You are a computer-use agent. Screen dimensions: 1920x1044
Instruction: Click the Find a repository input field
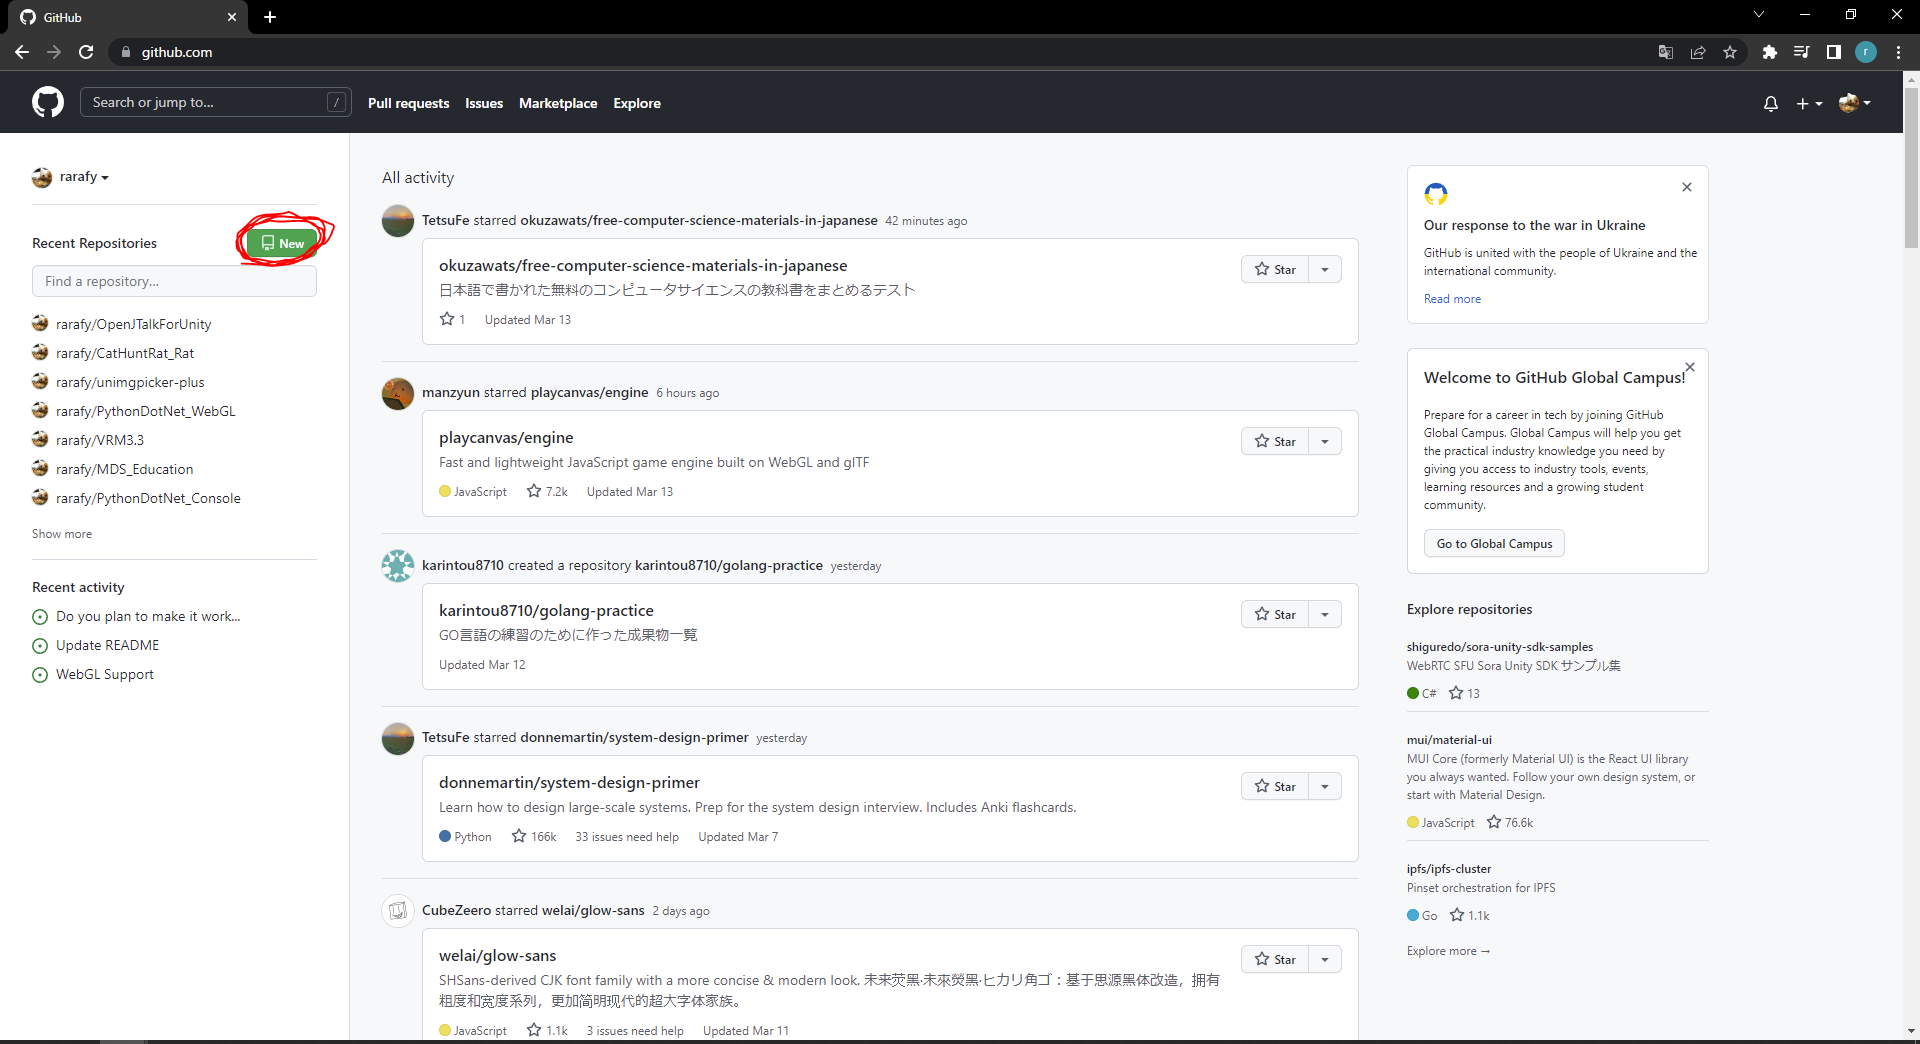[x=174, y=281]
